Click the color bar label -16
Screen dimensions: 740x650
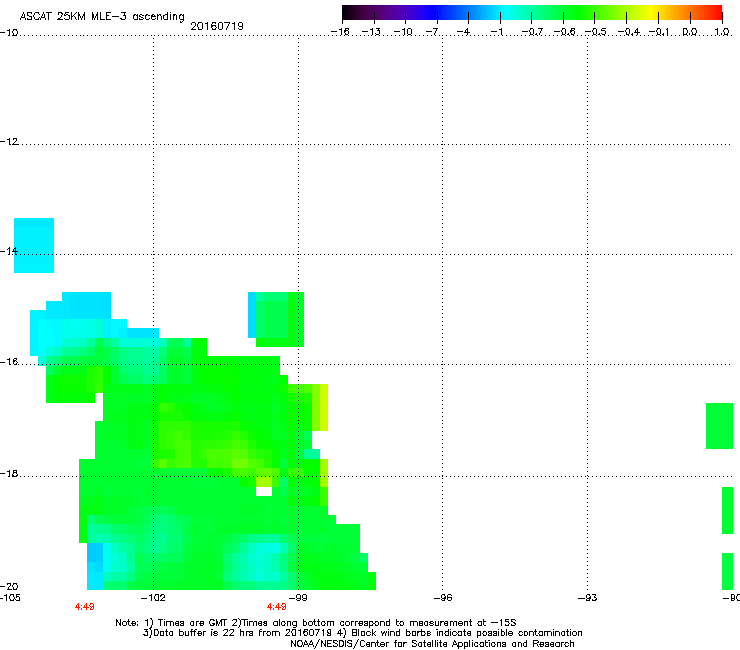pyautogui.click(x=340, y=32)
